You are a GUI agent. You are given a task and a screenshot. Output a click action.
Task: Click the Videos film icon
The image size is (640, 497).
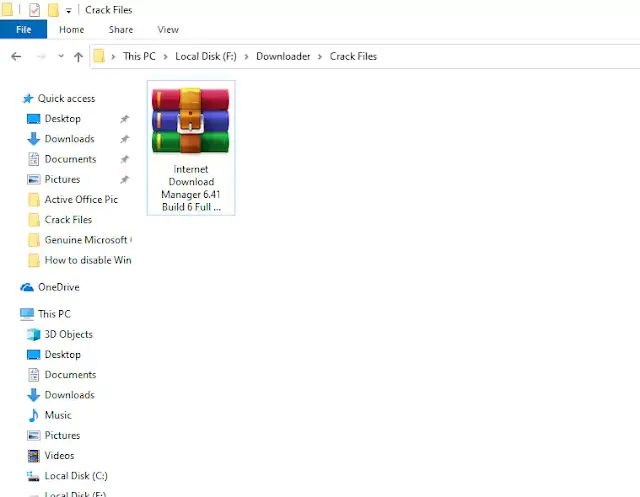point(33,456)
